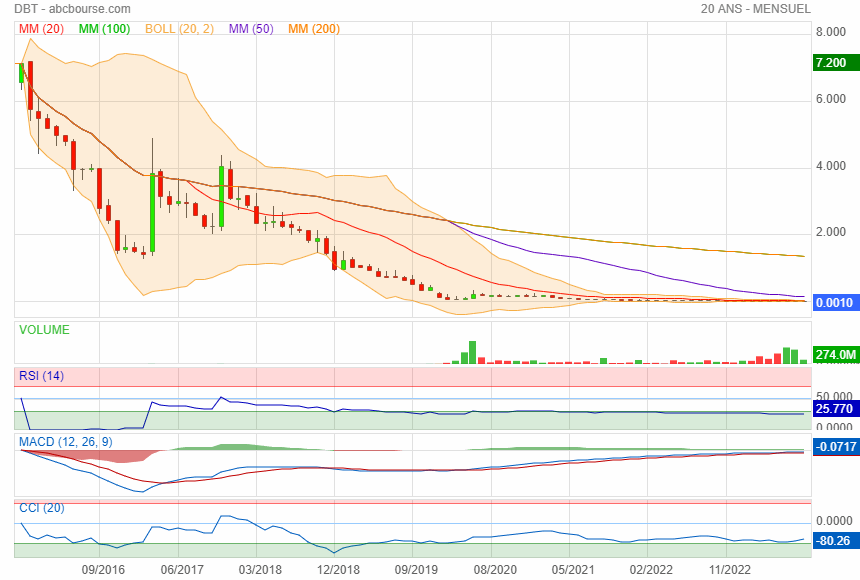Image resolution: width=860 pixels, height=580 pixels.
Task: Click the MM (20) legend label
Action: point(41,29)
